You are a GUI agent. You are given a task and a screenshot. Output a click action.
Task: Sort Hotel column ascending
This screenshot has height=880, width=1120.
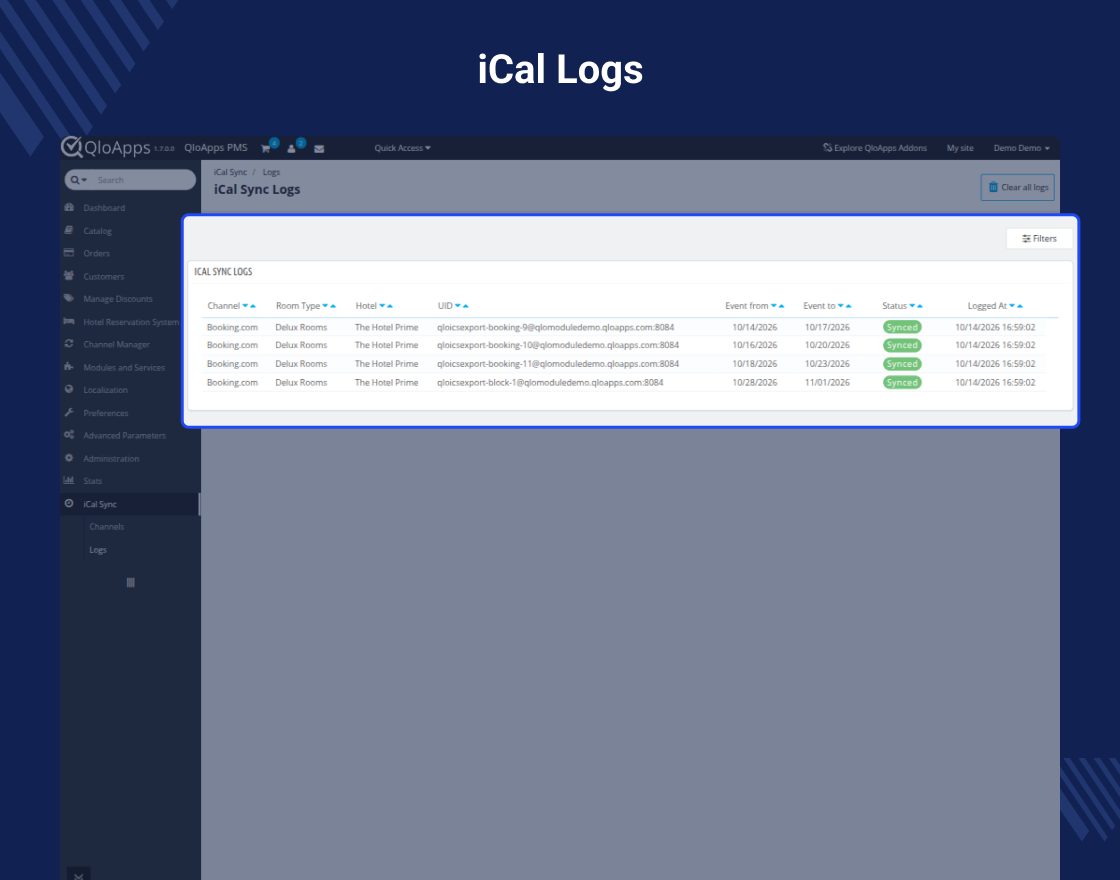[390, 306]
